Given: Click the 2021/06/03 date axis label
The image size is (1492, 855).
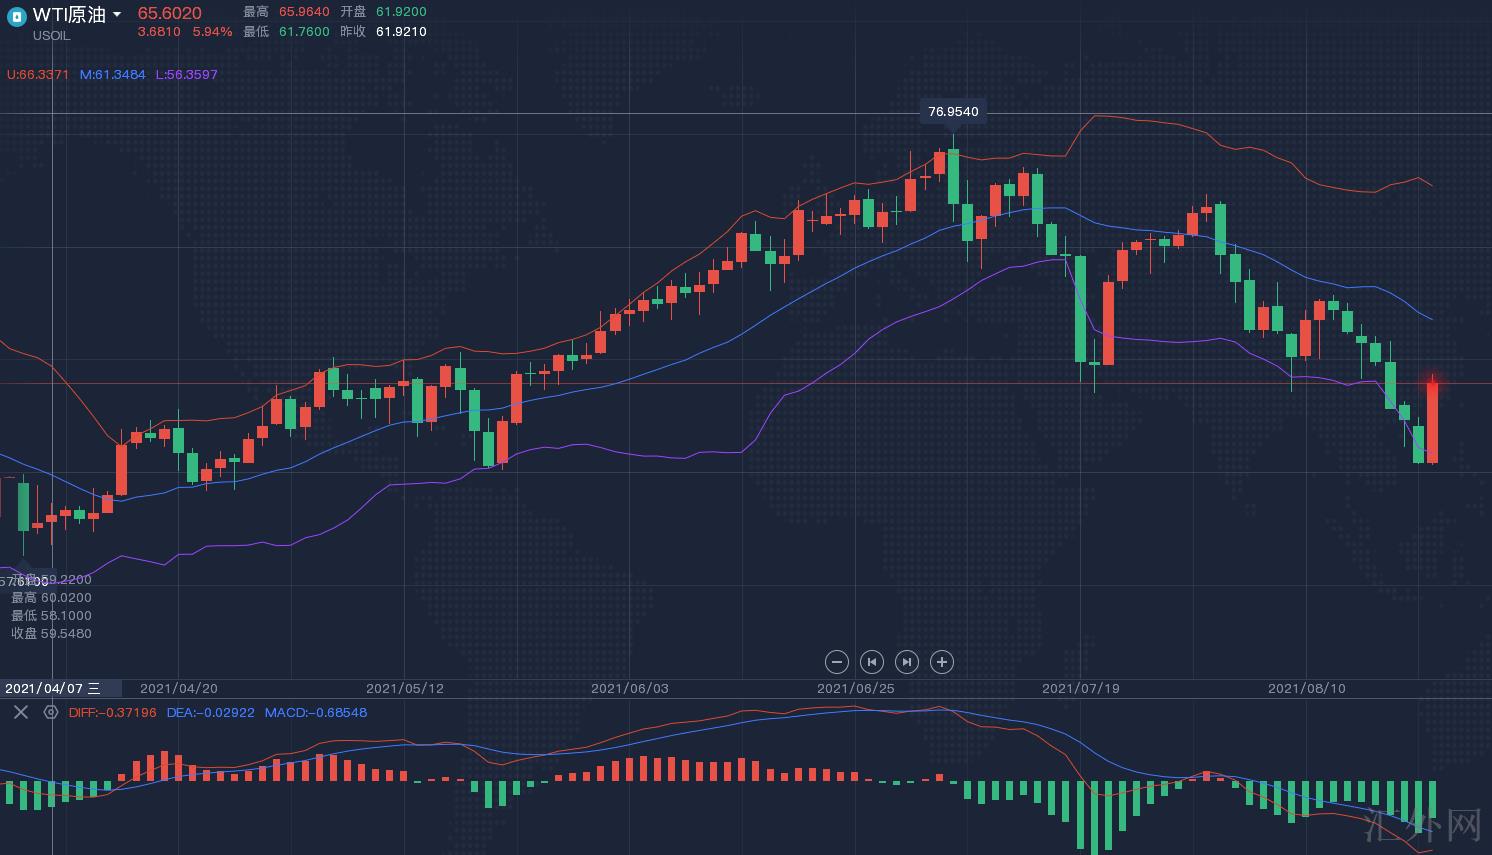Looking at the screenshot, I should click(629, 688).
